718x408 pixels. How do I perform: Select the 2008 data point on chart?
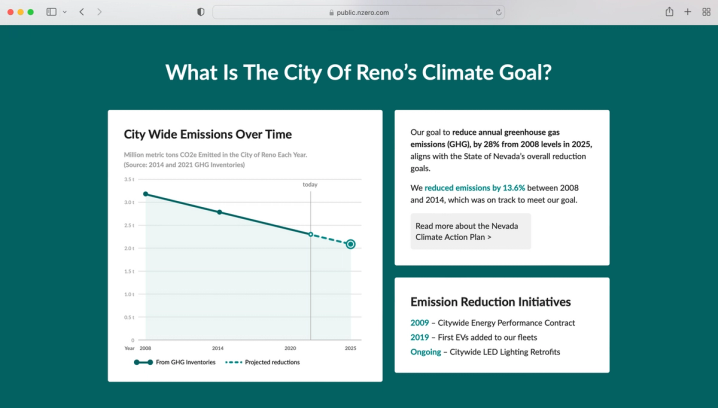(x=146, y=194)
